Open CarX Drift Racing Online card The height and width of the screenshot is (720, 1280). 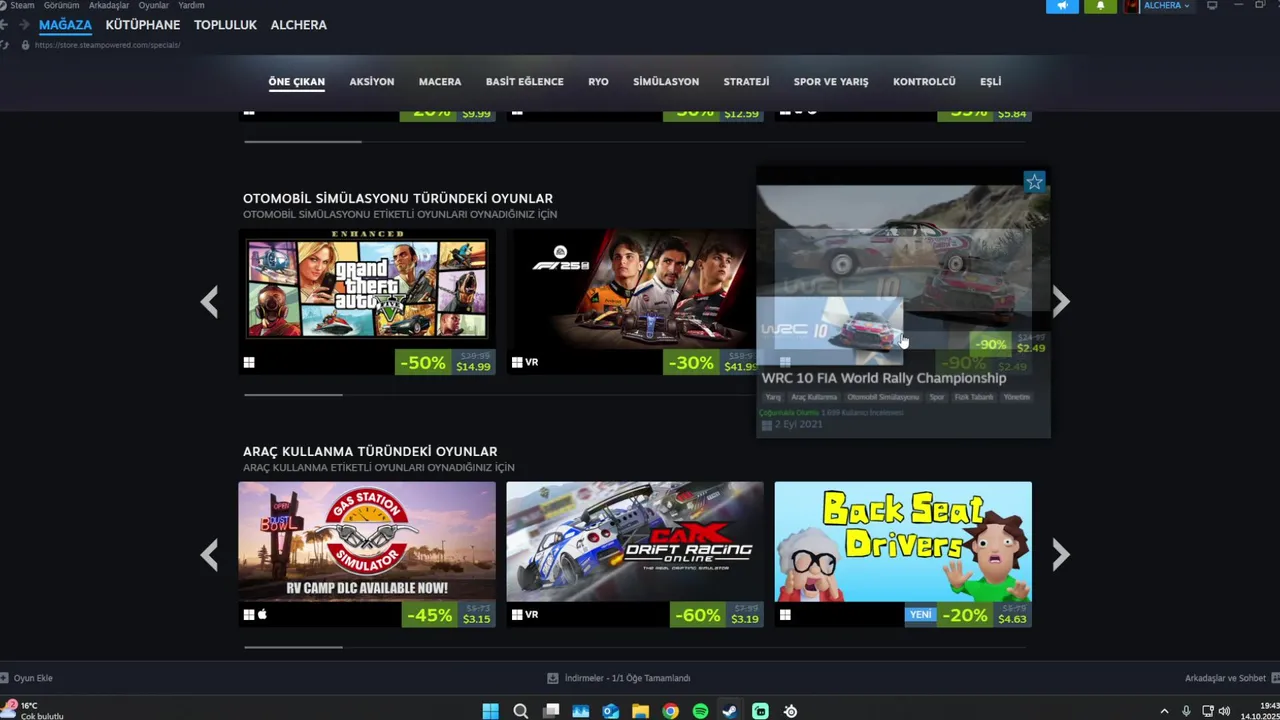(x=635, y=555)
